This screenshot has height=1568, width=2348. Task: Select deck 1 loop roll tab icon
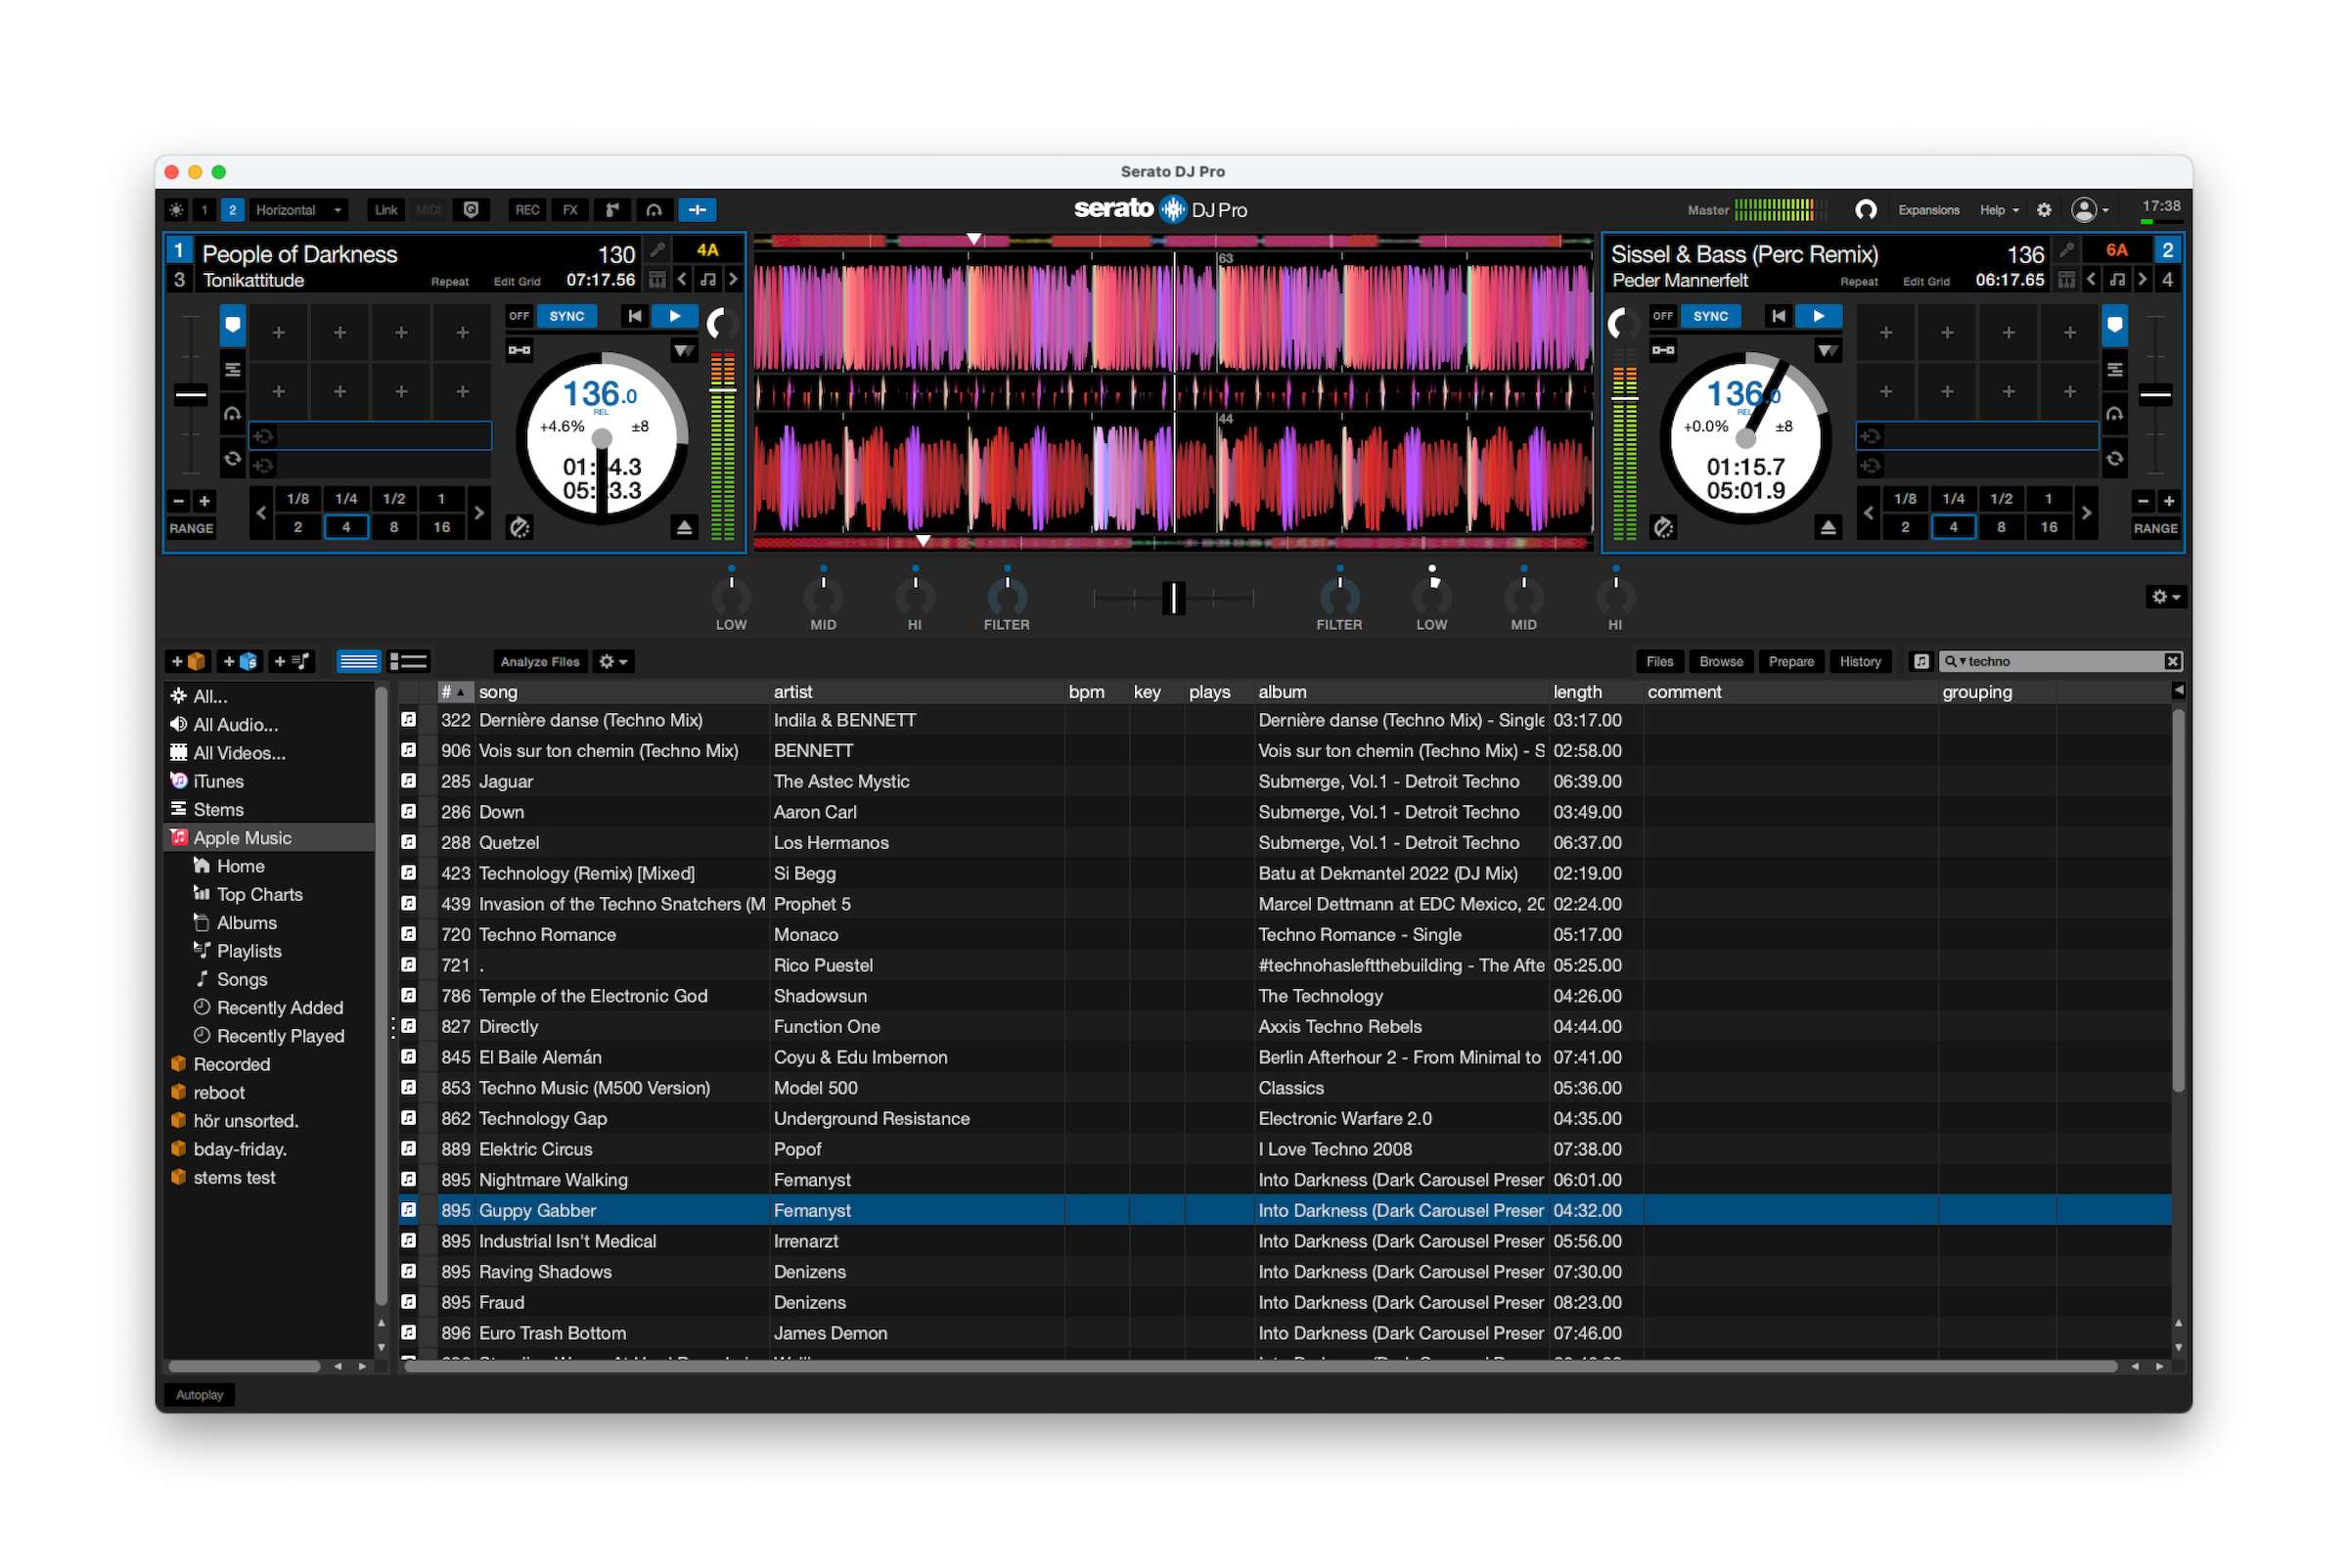232,414
